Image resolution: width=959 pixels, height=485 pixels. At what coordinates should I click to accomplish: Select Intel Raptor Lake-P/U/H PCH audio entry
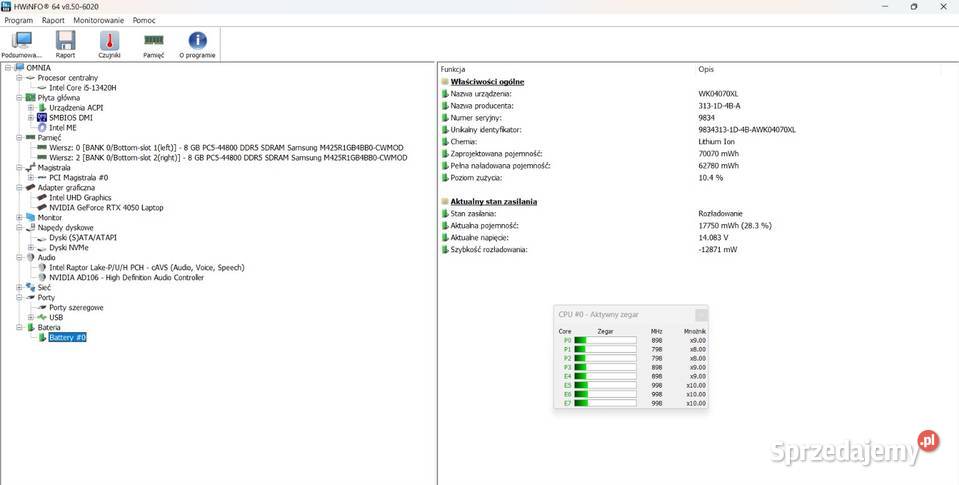pyautogui.click(x=147, y=267)
